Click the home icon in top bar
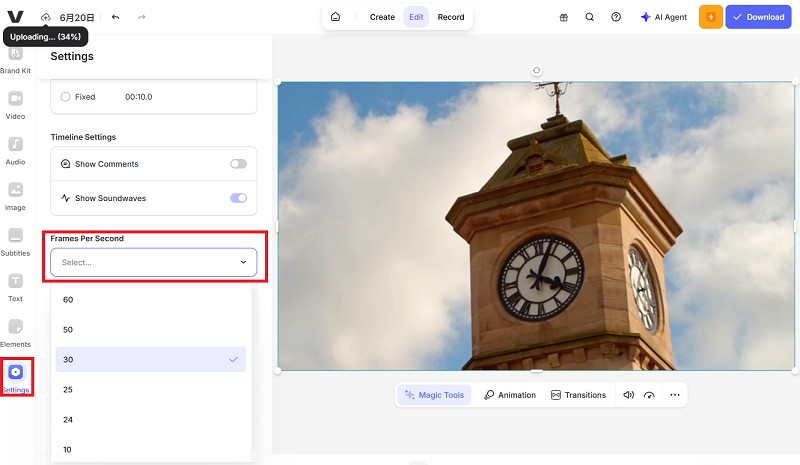The image size is (800, 465). (335, 17)
